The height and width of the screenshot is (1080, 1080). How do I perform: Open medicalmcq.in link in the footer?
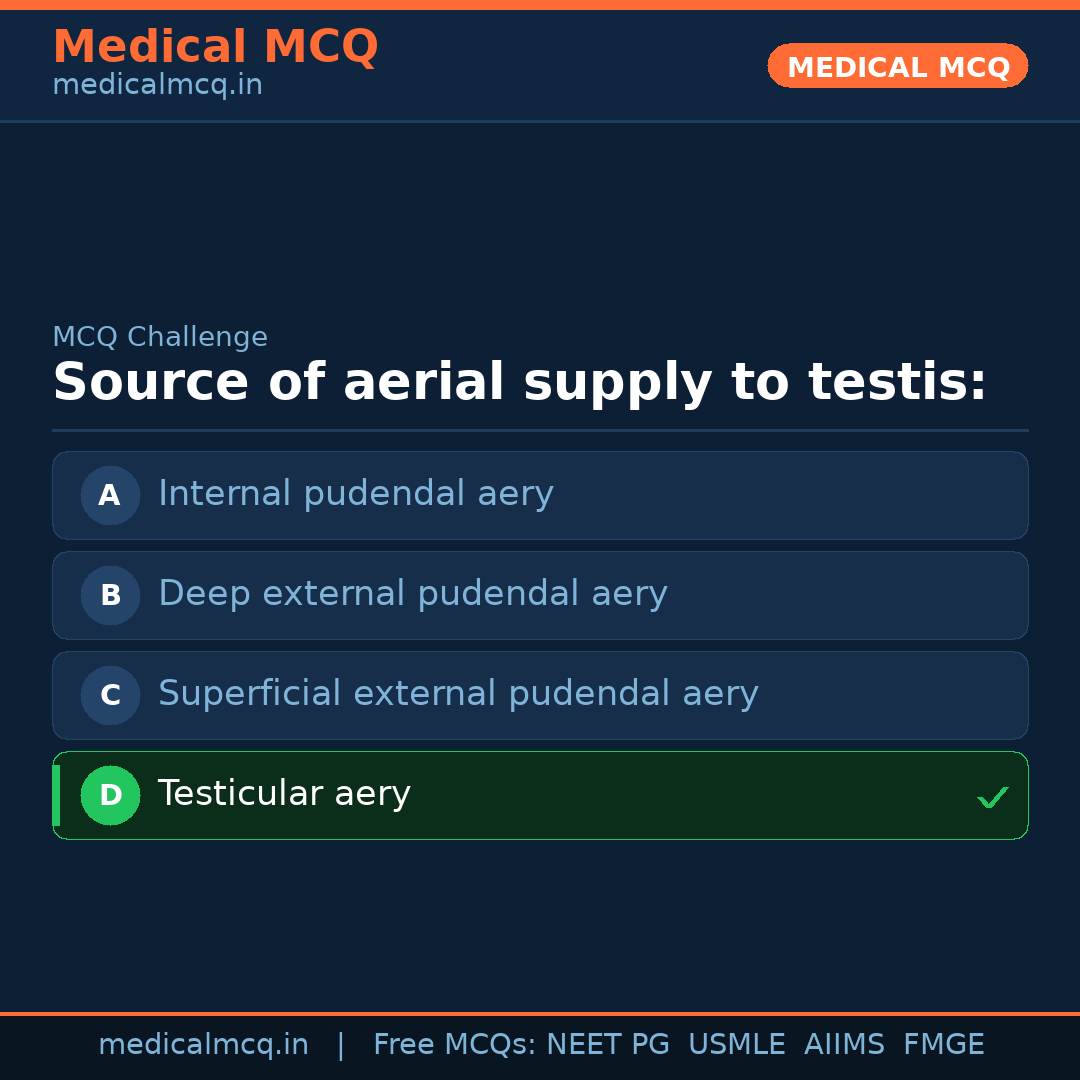[x=203, y=1045]
